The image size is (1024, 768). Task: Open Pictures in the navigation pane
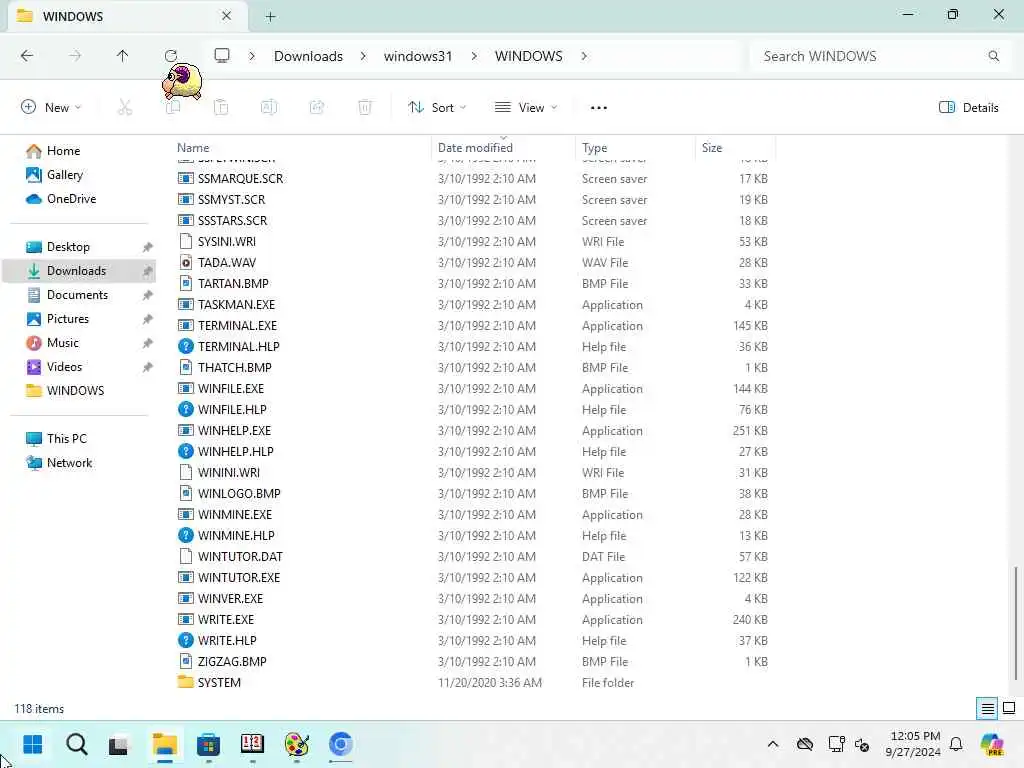tap(67, 319)
